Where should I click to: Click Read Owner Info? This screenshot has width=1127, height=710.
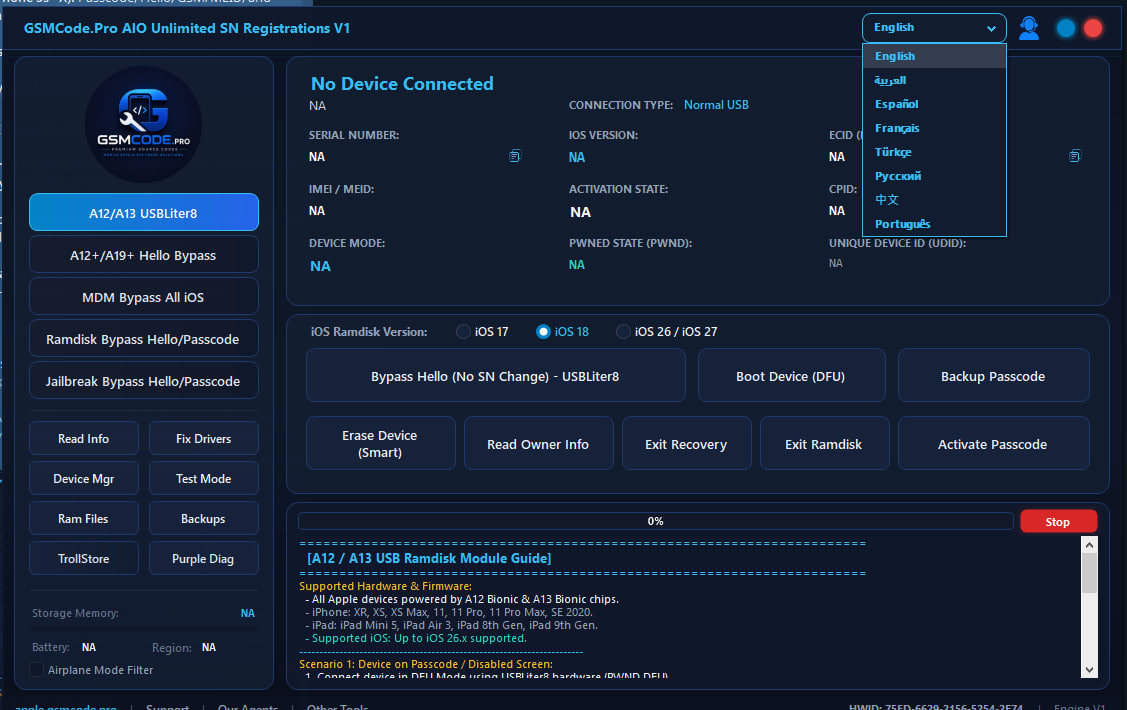click(x=538, y=443)
